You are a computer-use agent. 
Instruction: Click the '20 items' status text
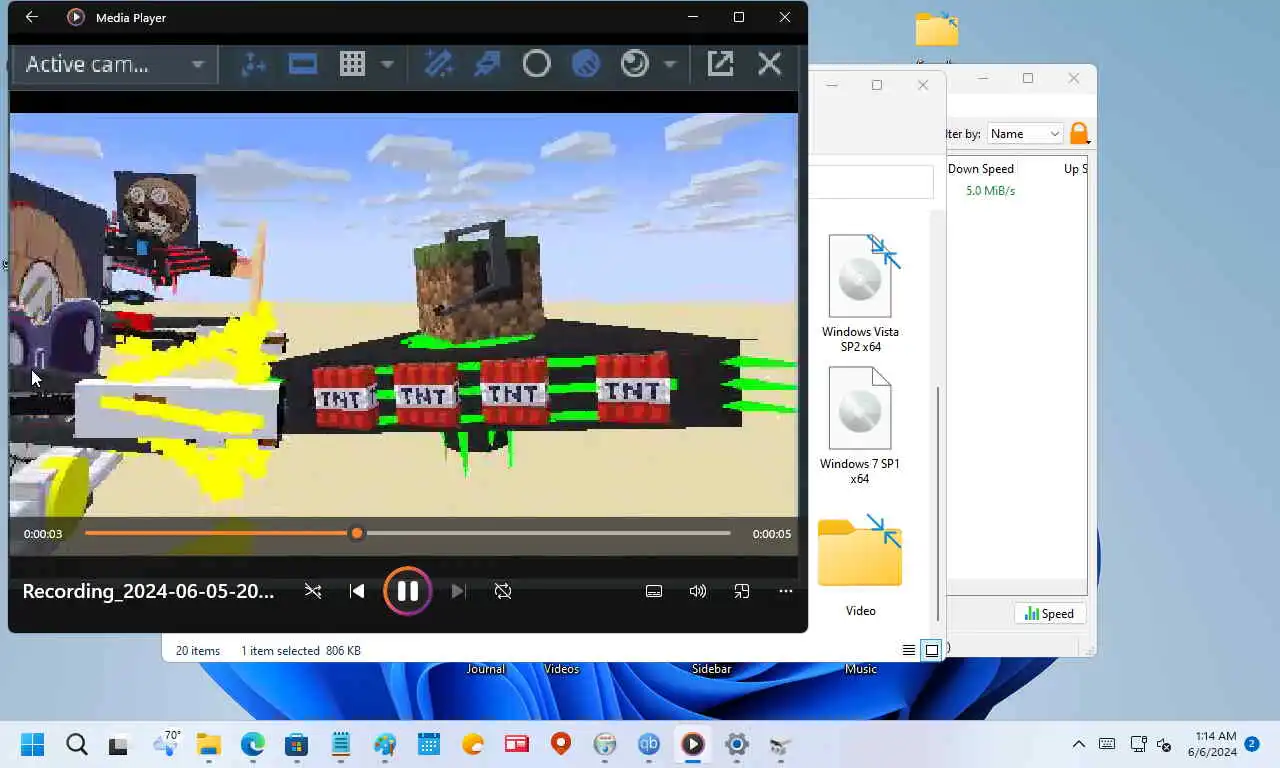click(198, 651)
